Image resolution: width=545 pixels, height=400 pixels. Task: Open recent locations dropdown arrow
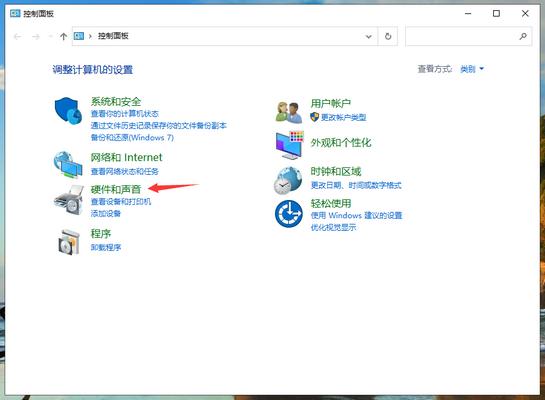[50, 36]
